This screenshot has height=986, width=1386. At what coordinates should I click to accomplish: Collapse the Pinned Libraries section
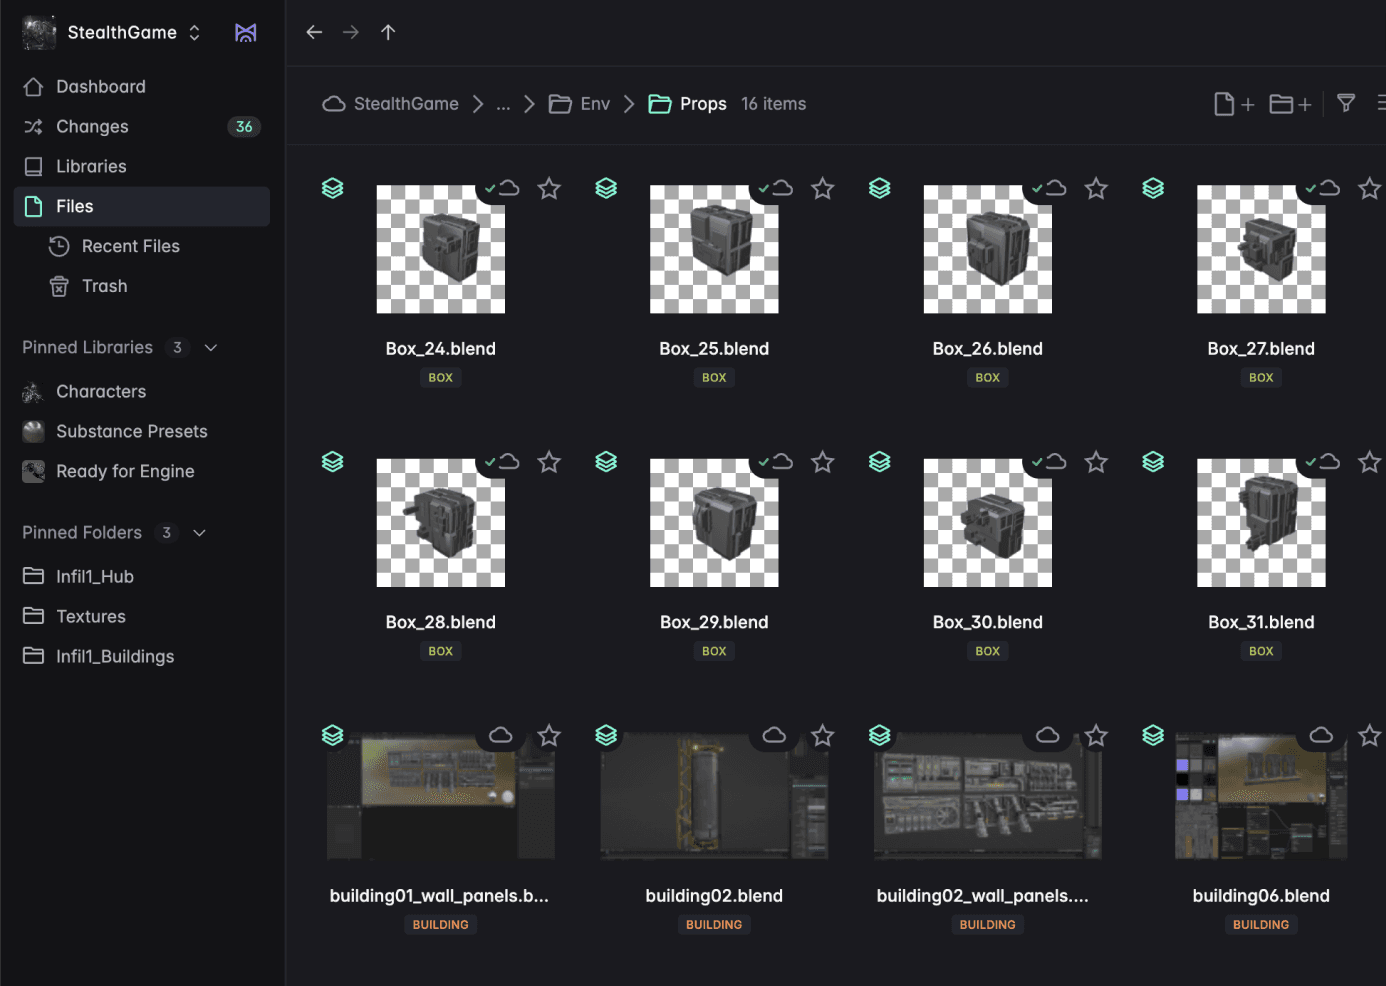tap(210, 347)
